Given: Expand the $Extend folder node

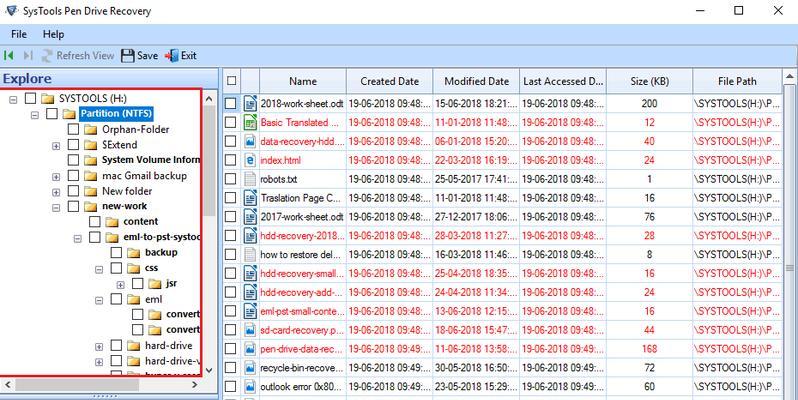Looking at the screenshot, I should pos(56,146).
